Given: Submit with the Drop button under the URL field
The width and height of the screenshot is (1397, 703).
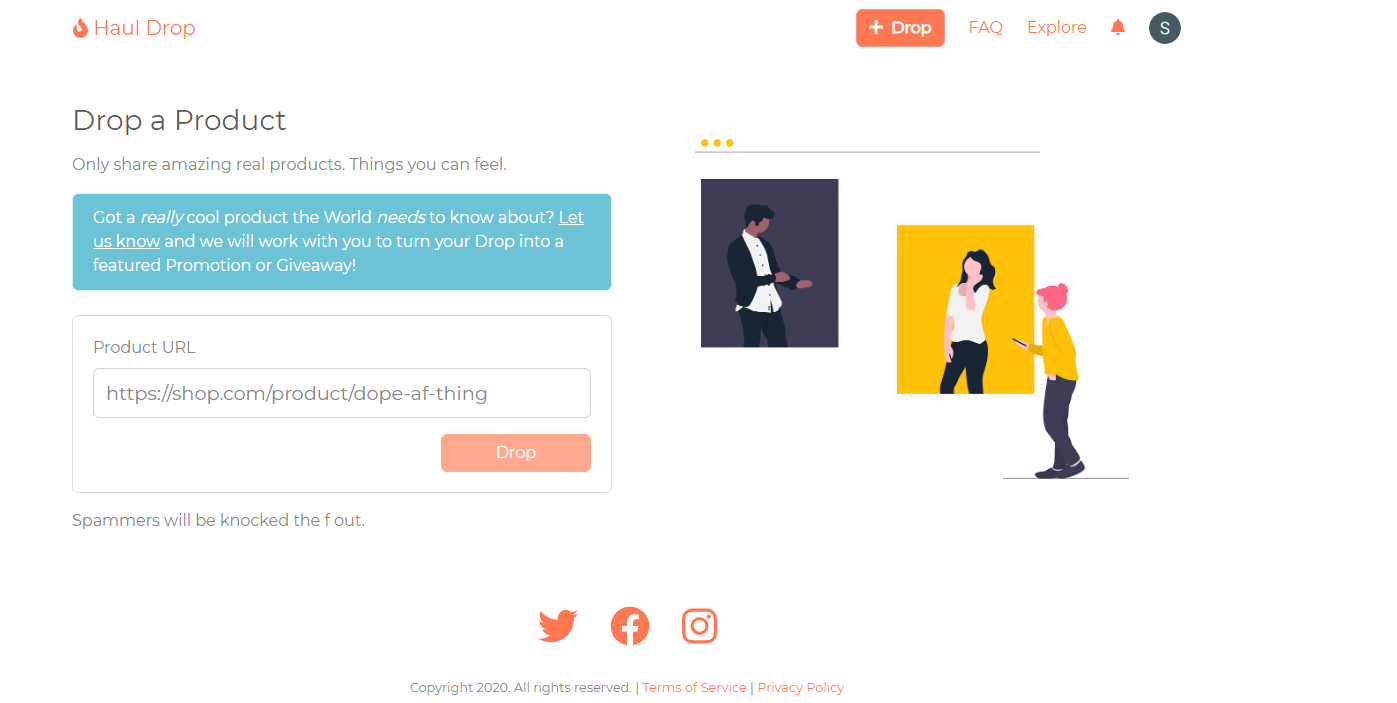Looking at the screenshot, I should pyautogui.click(x=516, y=452).
